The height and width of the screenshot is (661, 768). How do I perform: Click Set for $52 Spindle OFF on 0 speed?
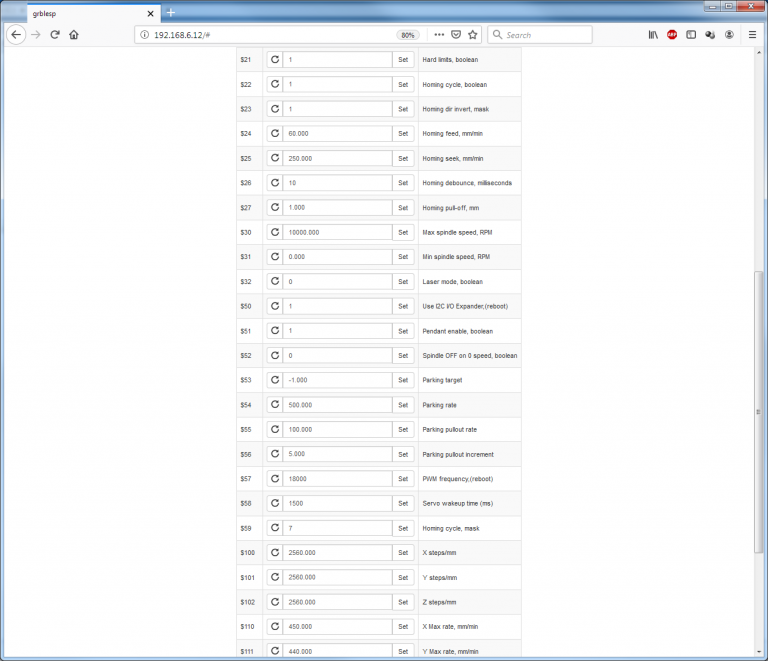click(x=403, y=355)
